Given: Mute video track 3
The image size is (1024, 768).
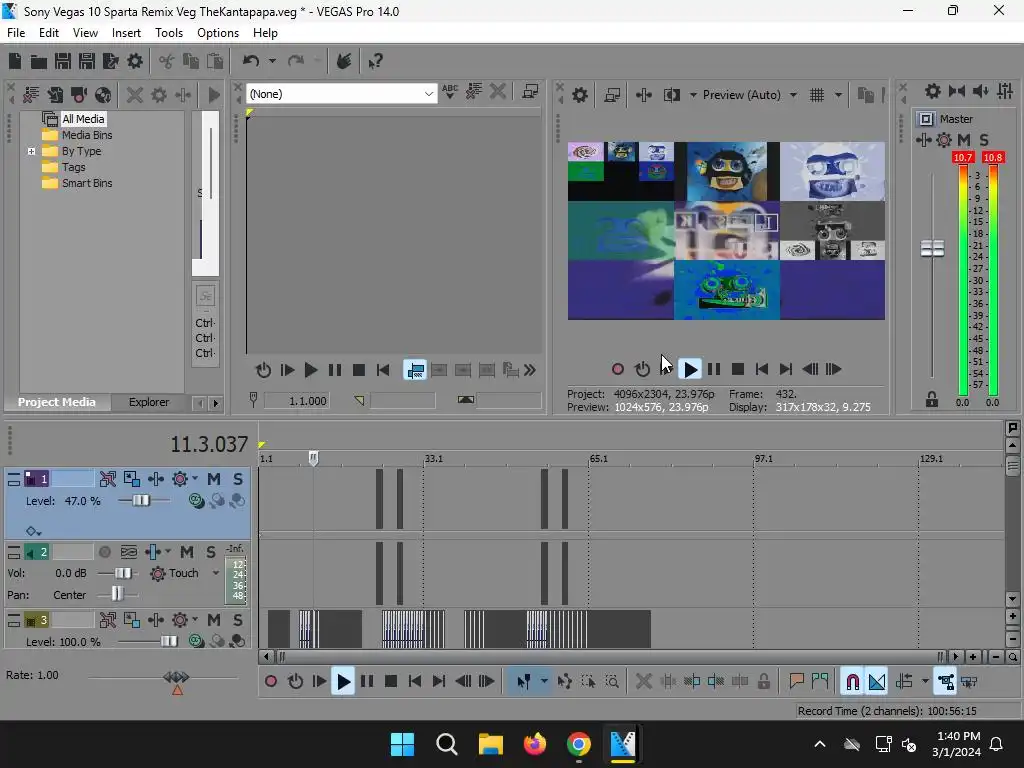Looking at the screenshot, I should 214,620.
